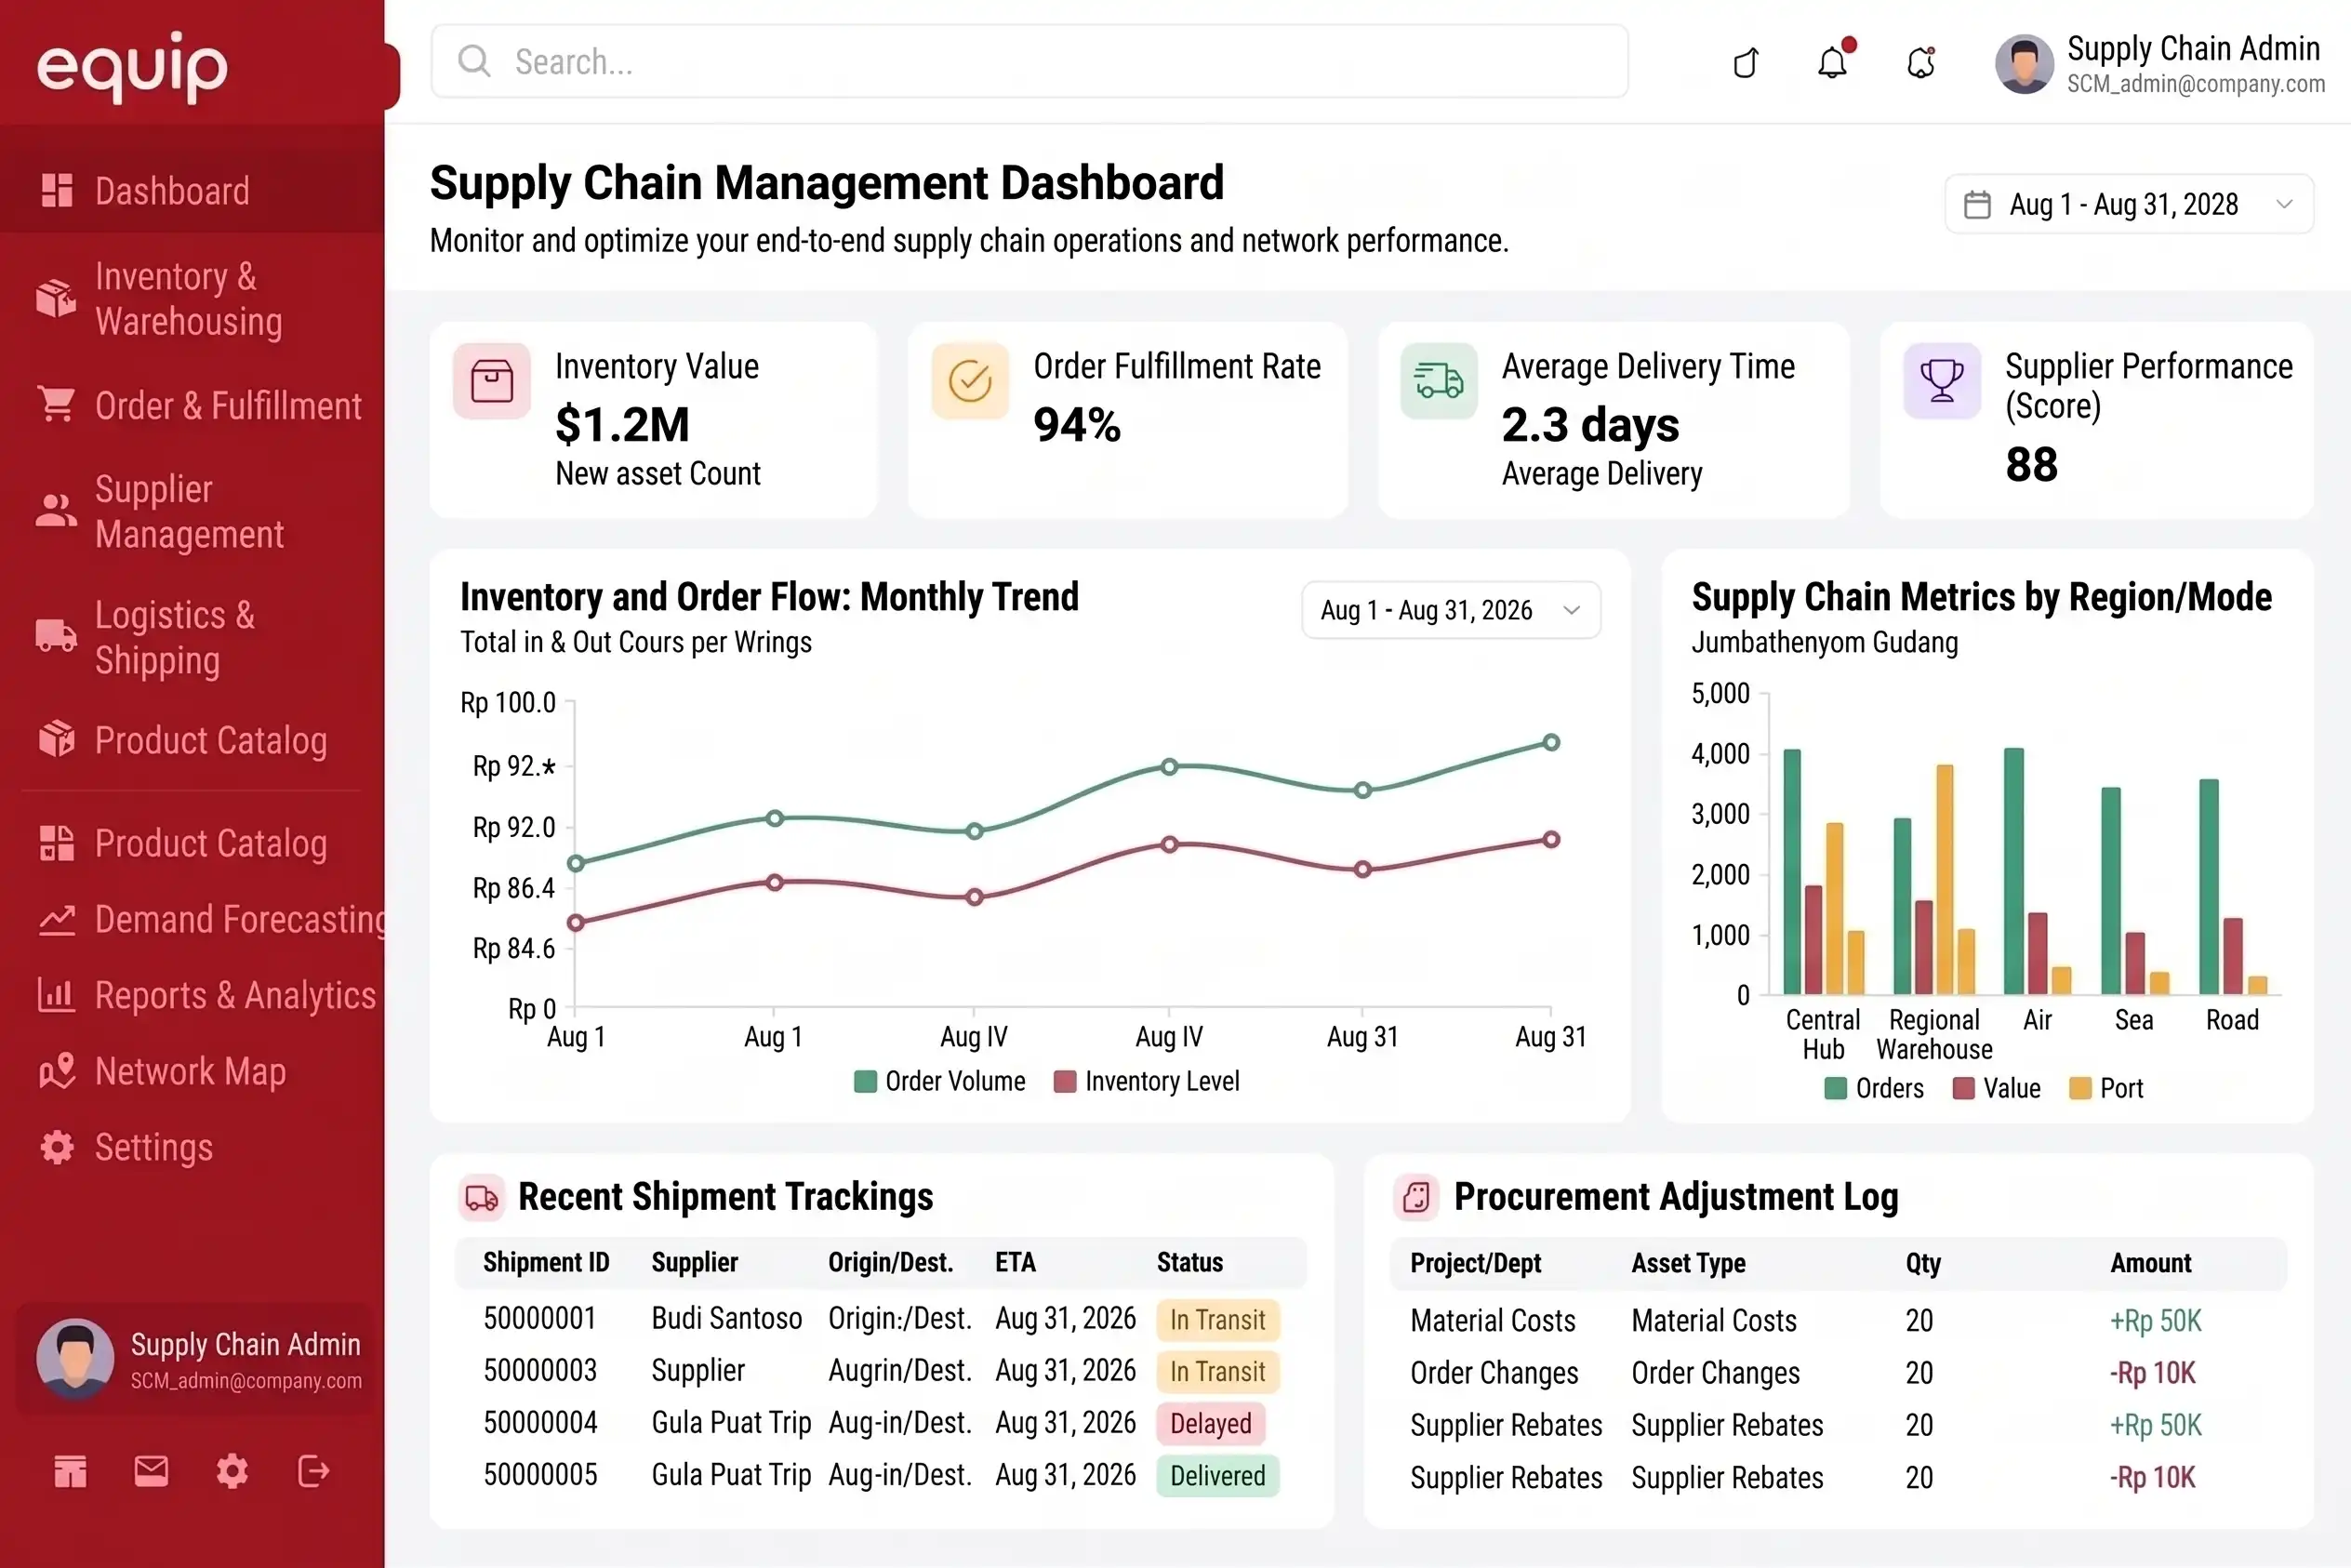Click the gear icon in sidebar footer

coord(232,1471)
